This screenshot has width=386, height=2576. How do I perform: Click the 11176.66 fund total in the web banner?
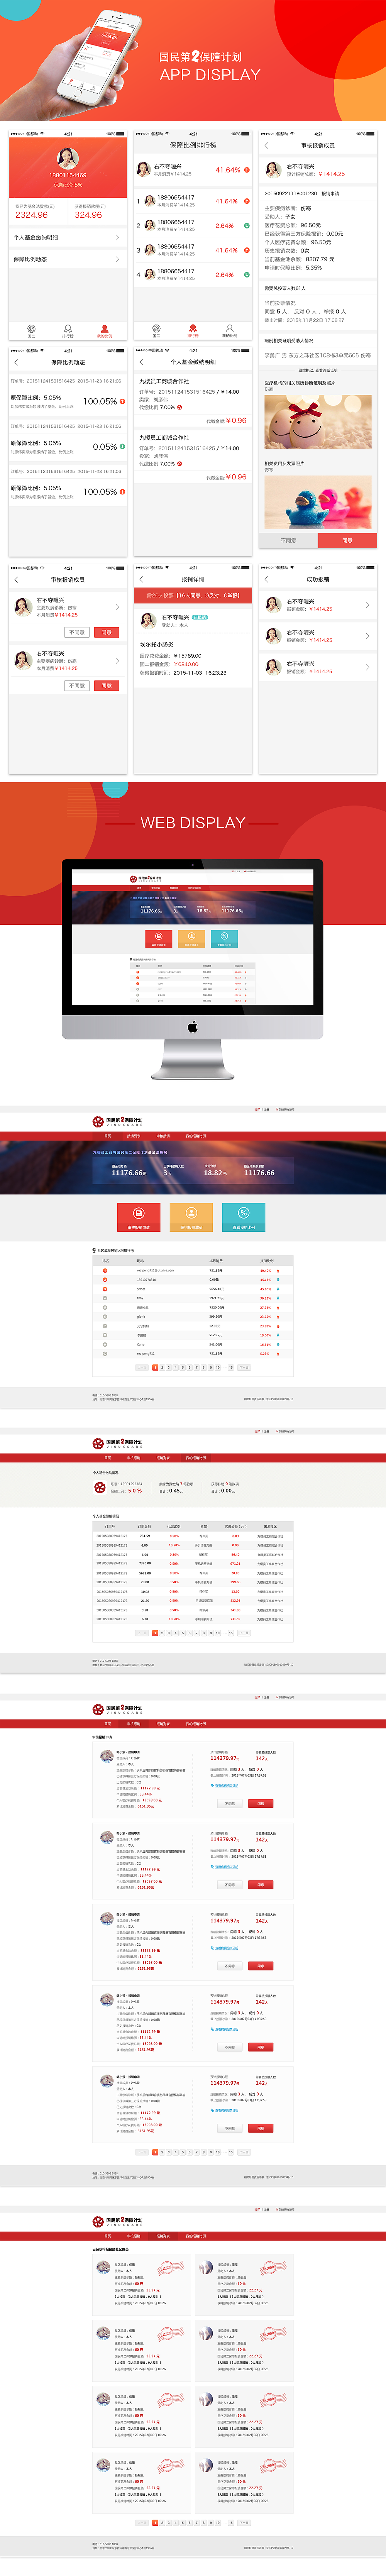[x=128, y=1173]
